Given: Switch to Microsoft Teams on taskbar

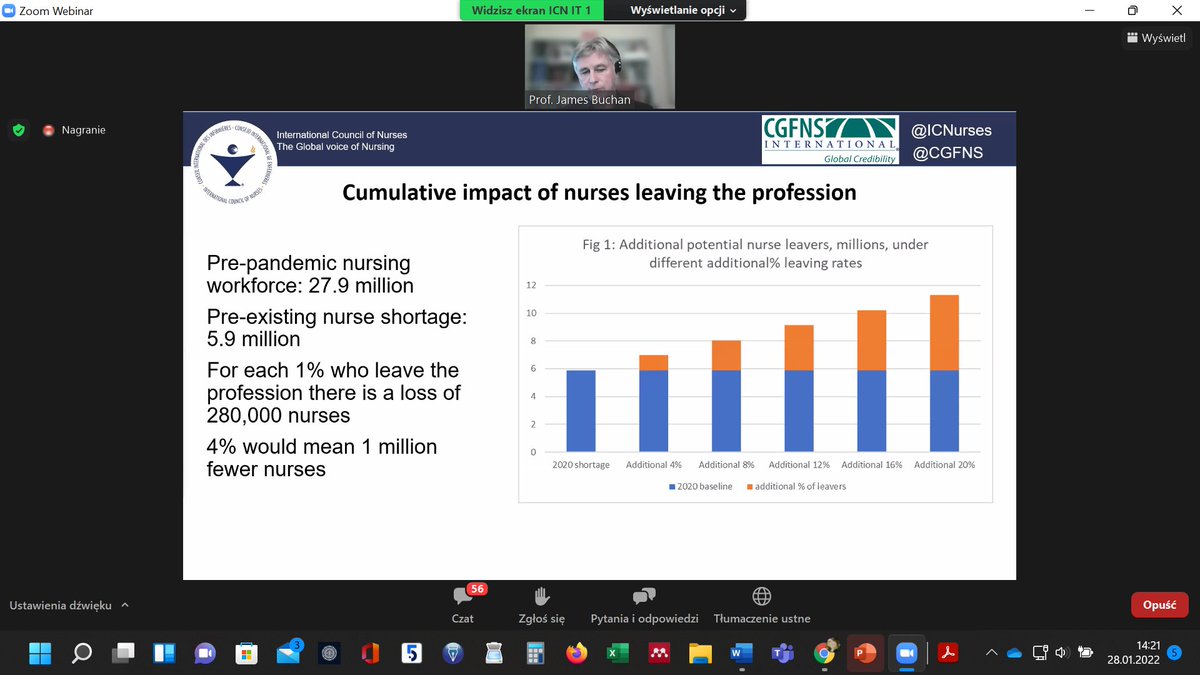Looking at the screenshot, I should [x=782, y=653].
